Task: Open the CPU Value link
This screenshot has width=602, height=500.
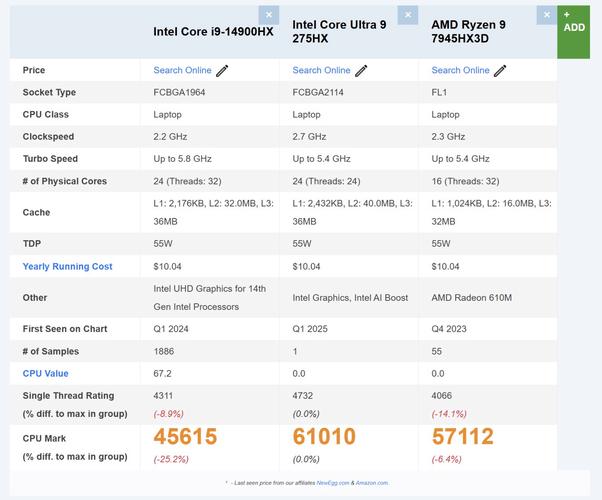Action: coord(45,374)
